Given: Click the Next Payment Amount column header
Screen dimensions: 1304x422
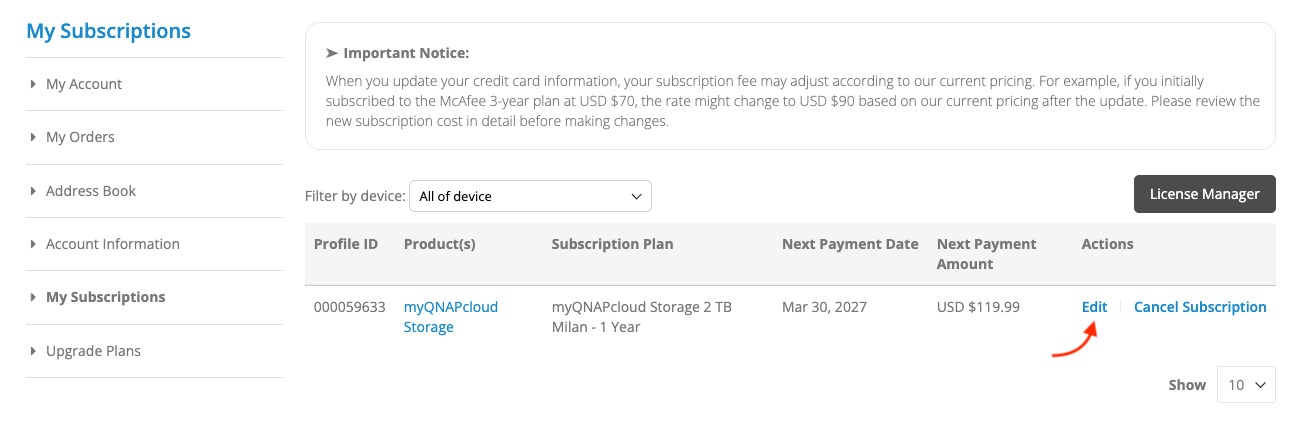Looking at the screenshot, I should click(986, 254).
